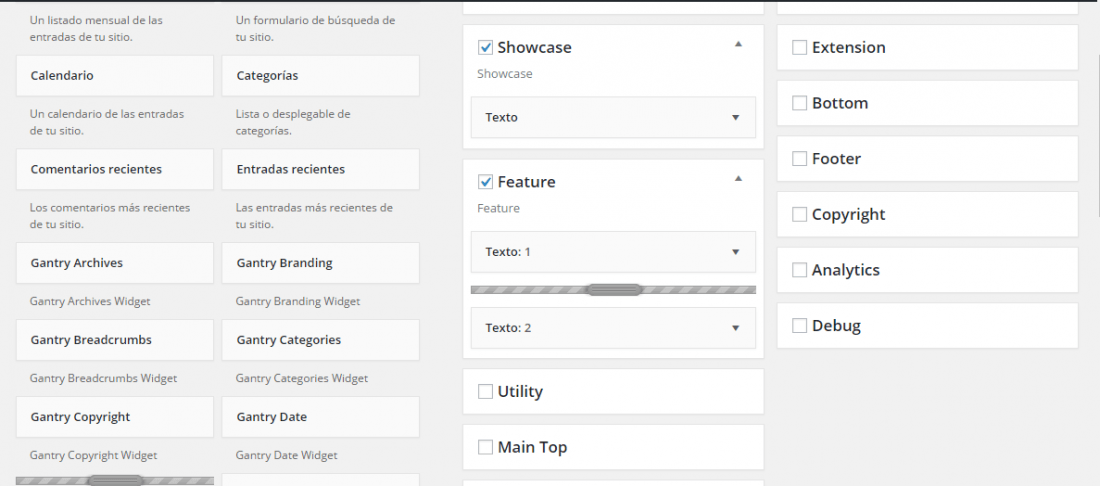Uncheck the Showcase checkbox
Viewport: 1100px width, 486px height.
(485, 48)
